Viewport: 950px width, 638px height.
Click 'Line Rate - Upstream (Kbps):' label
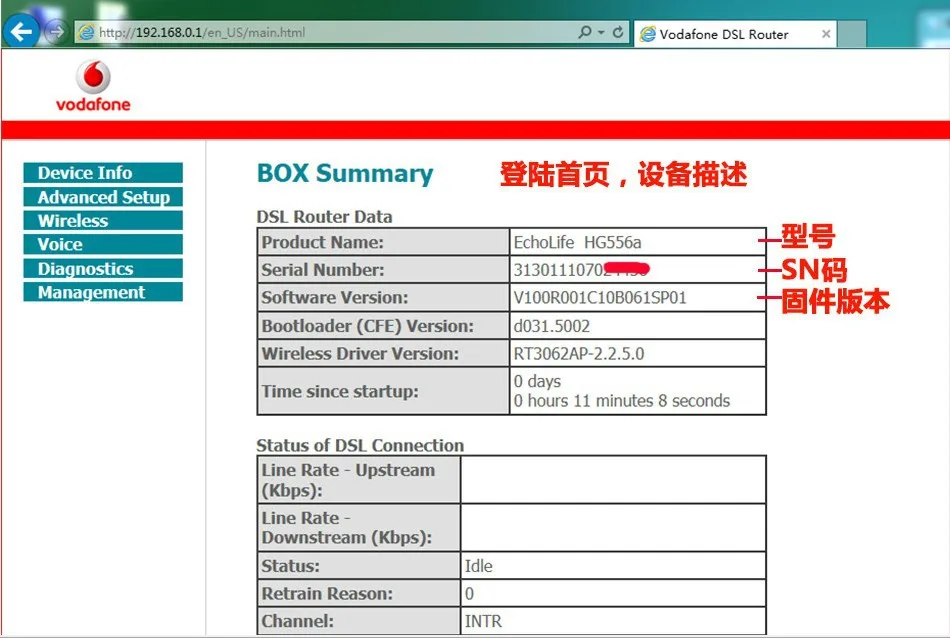point(348,480)
